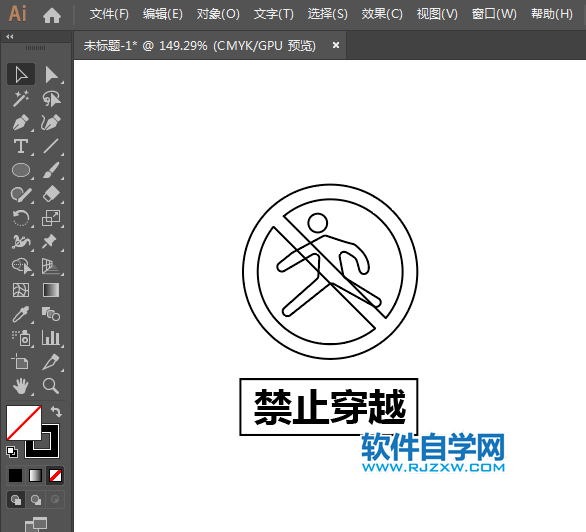586x532 pixels.
Task: Choose the Magic Wand tool
Action: (x=21, y=98)
